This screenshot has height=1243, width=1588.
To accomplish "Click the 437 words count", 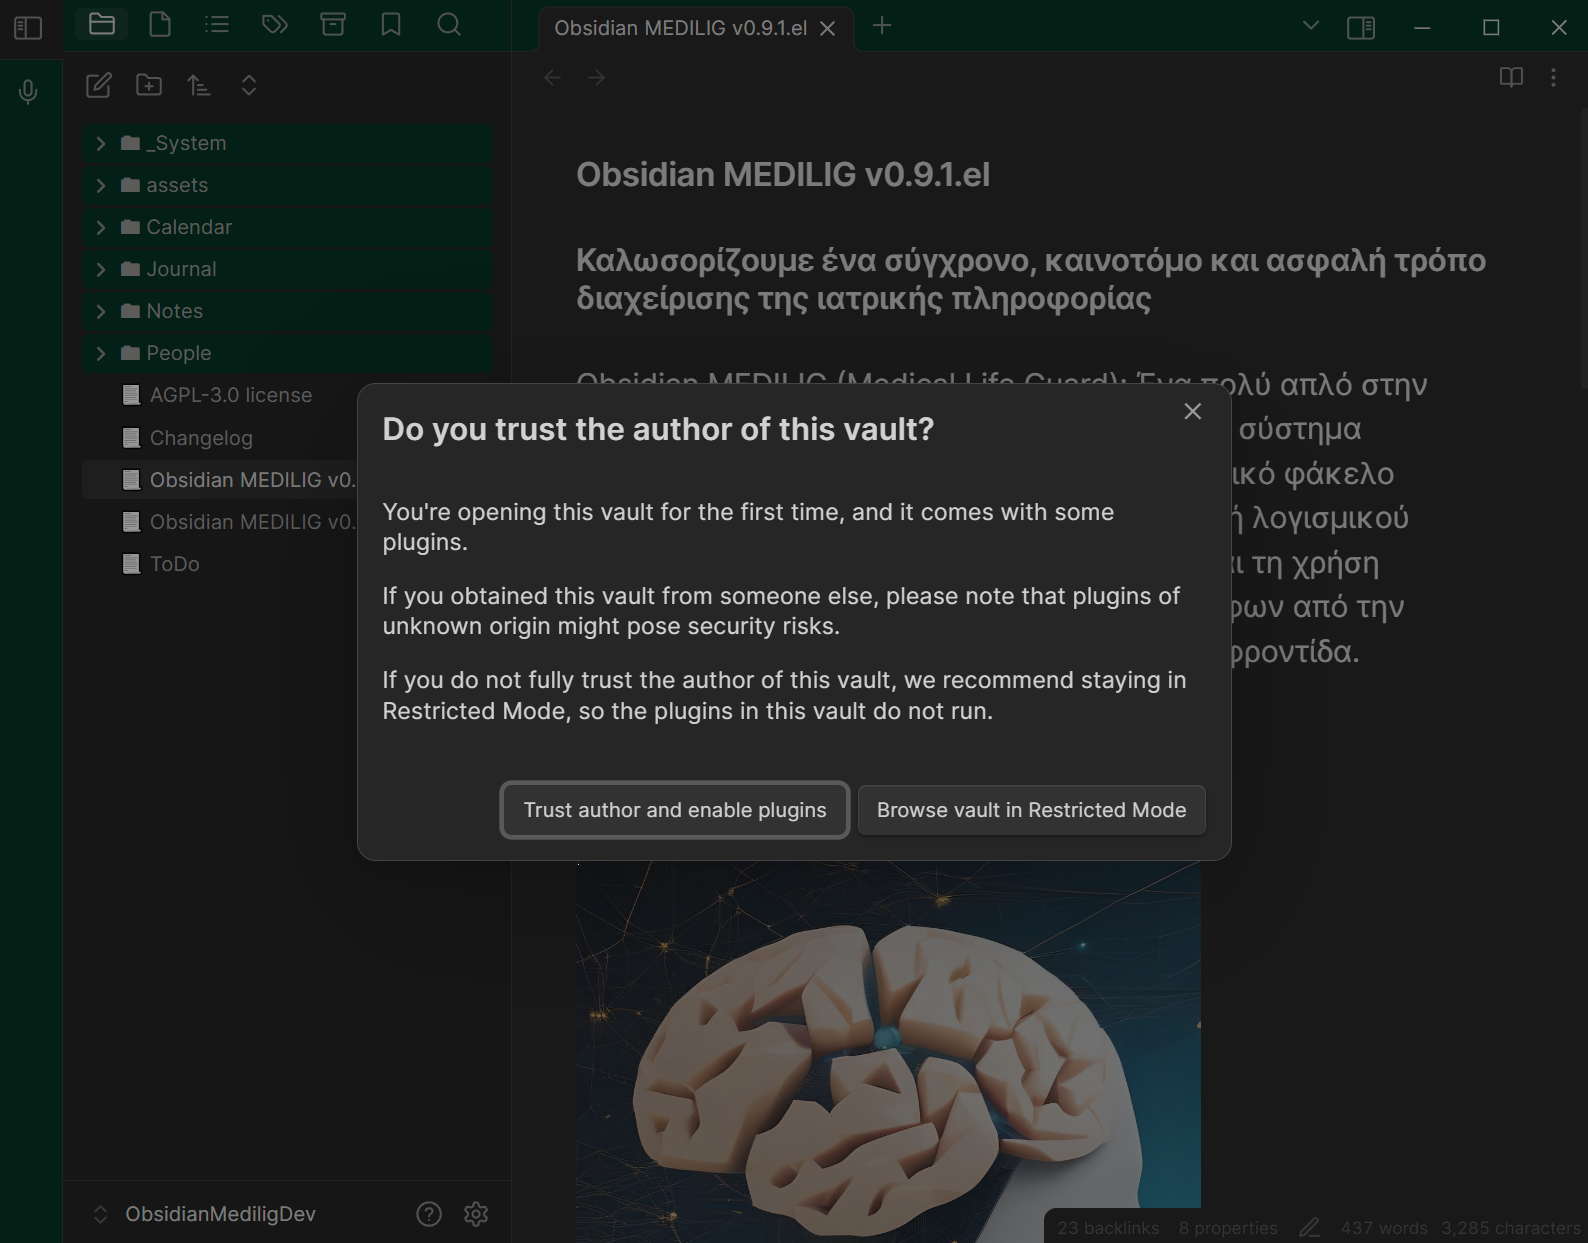I will [1384, 1228].
